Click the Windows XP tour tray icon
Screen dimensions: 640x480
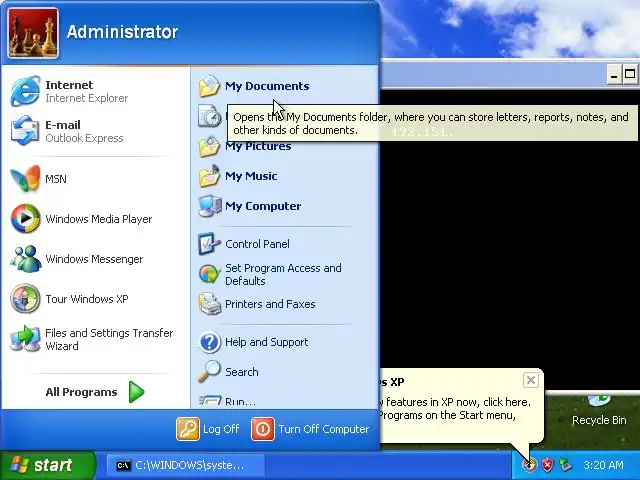[529, 464]
